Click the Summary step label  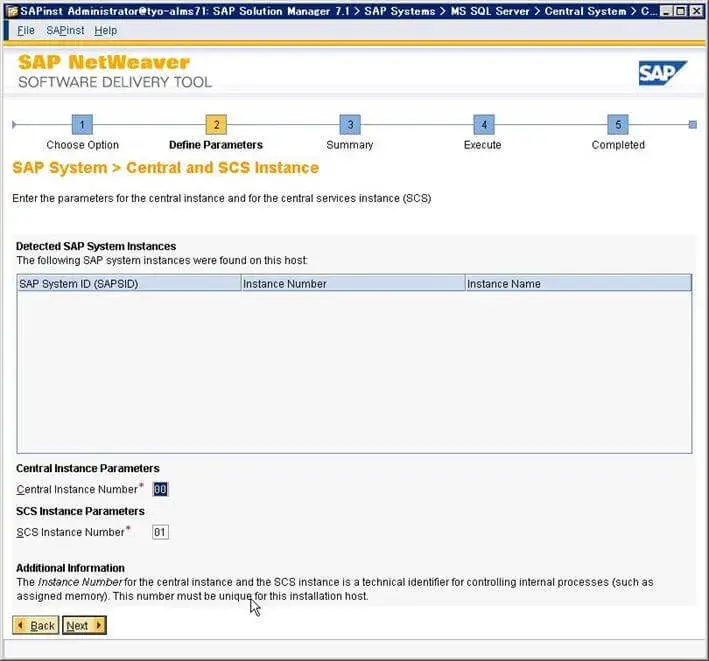(350, 145)
